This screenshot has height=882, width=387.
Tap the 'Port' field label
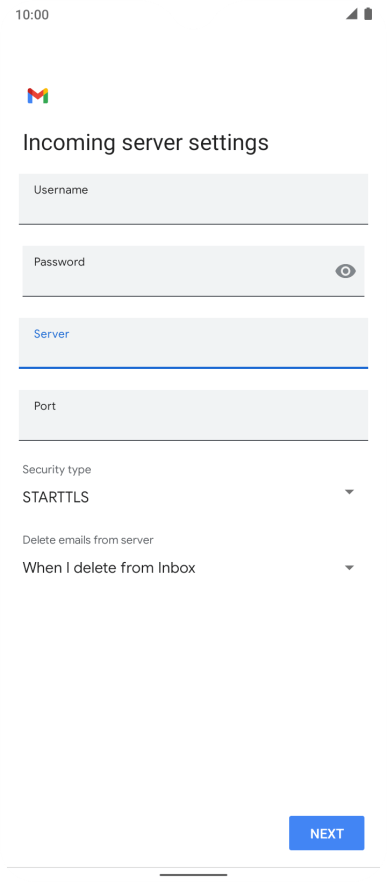coord(45,406)
